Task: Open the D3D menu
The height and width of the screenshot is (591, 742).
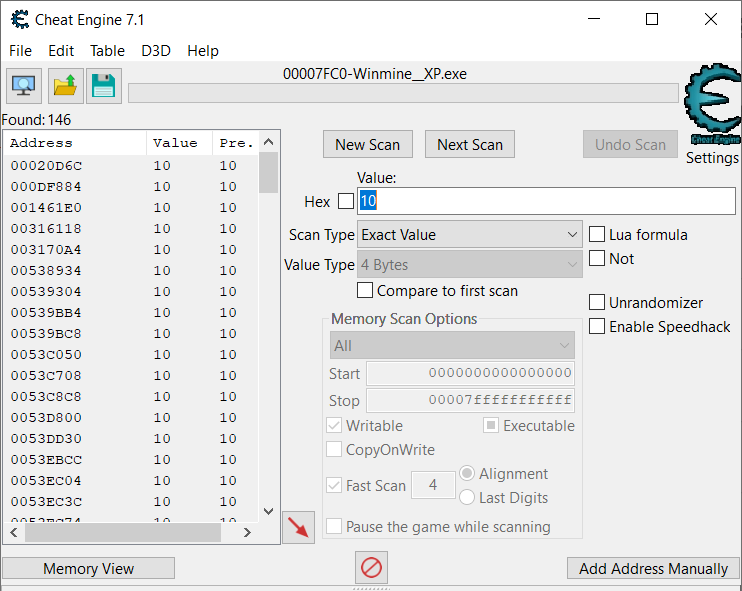Action: pos(156,51)
